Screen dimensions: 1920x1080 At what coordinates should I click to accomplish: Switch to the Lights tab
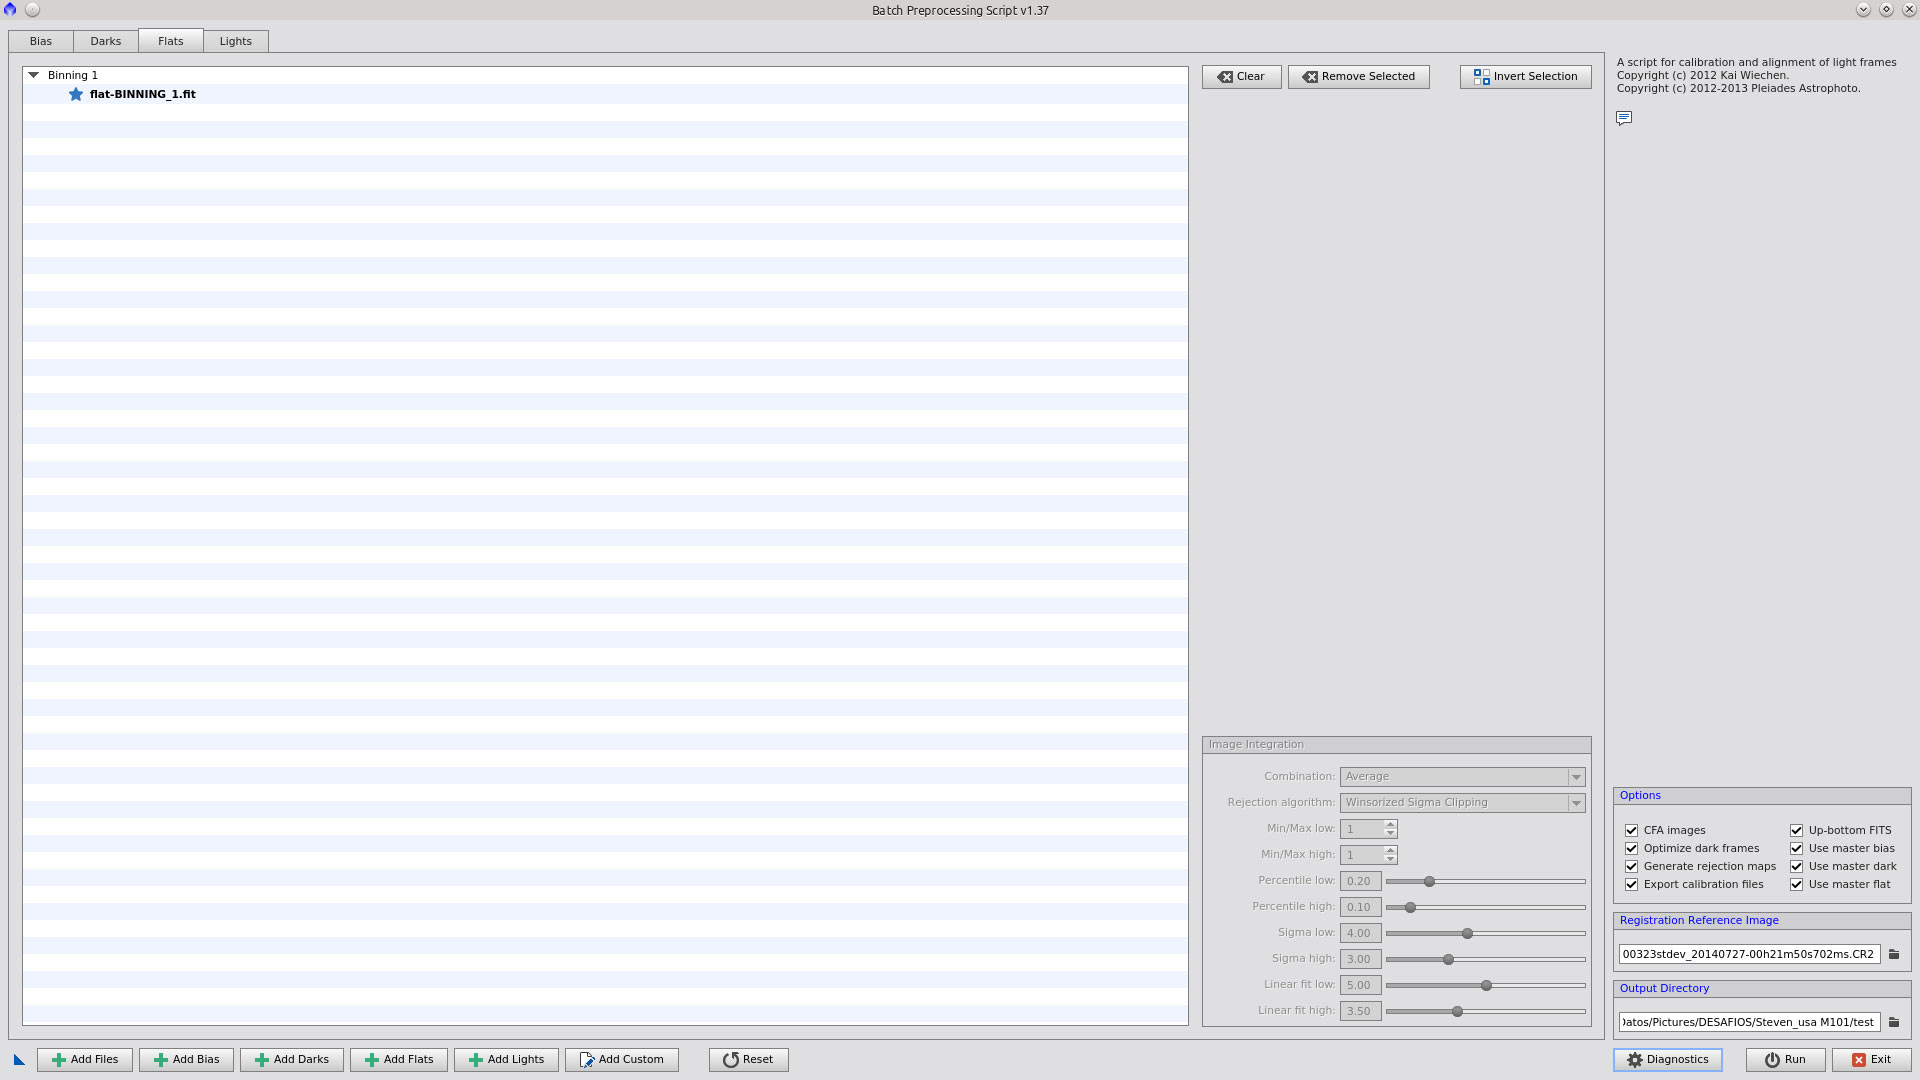point(236,41)
